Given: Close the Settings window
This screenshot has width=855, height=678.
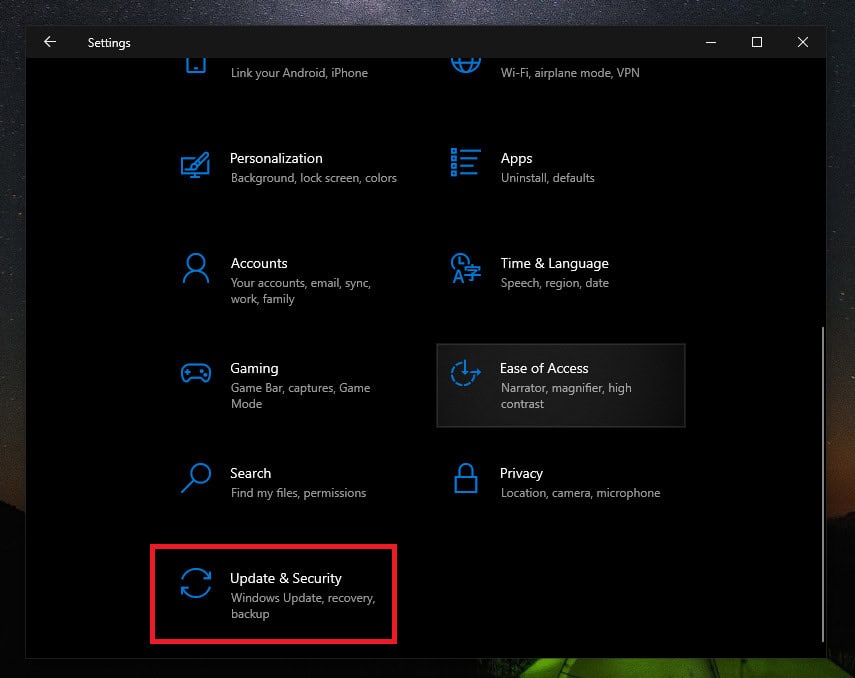Looking at the screenshot, I should point(803,42).
